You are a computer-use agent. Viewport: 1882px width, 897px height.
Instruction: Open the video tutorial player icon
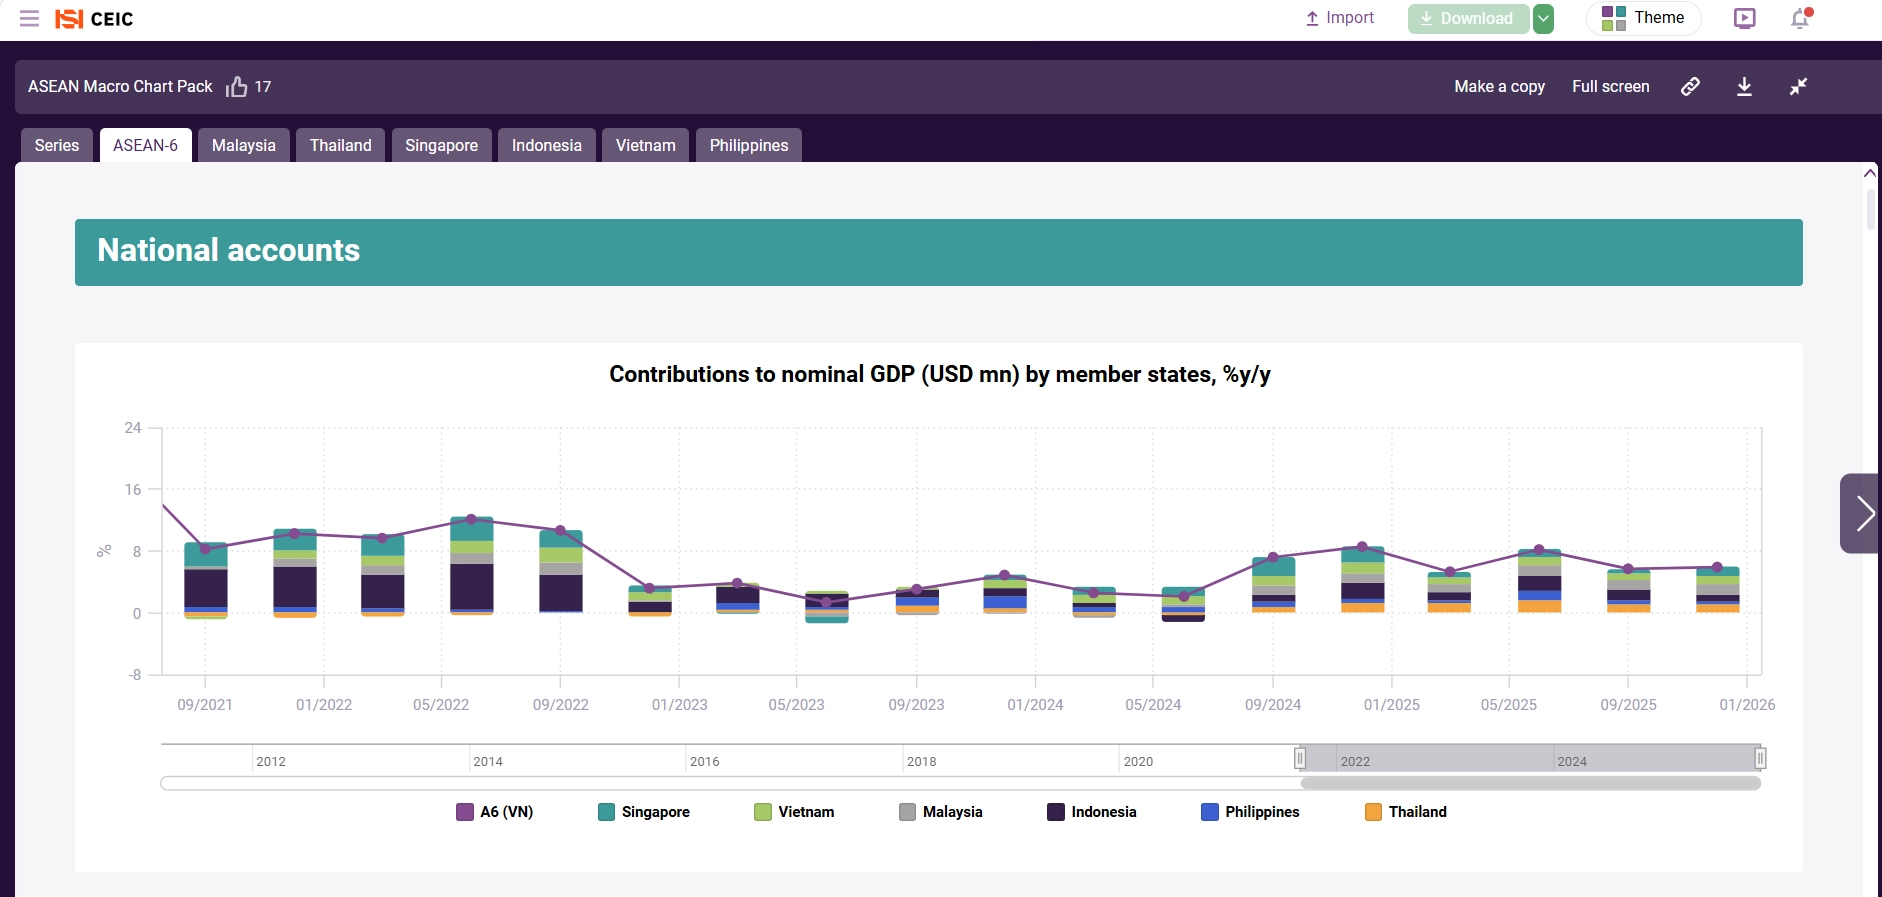(x=1745, y=19)
